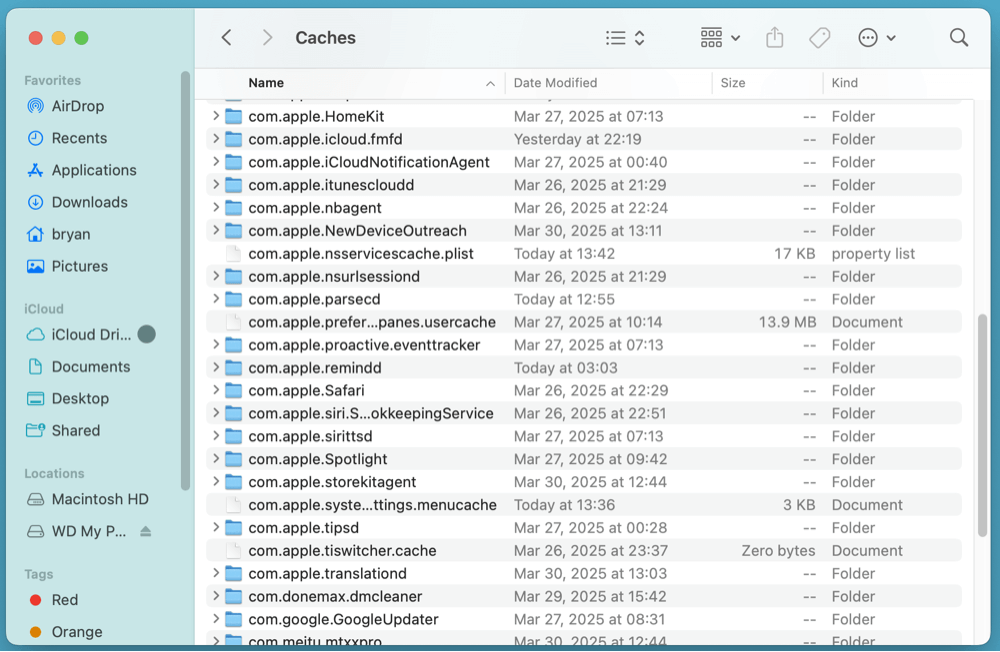Screen dimensions: 1000x652
Task: Activate the Finder search icon
Action: [958, 37]
